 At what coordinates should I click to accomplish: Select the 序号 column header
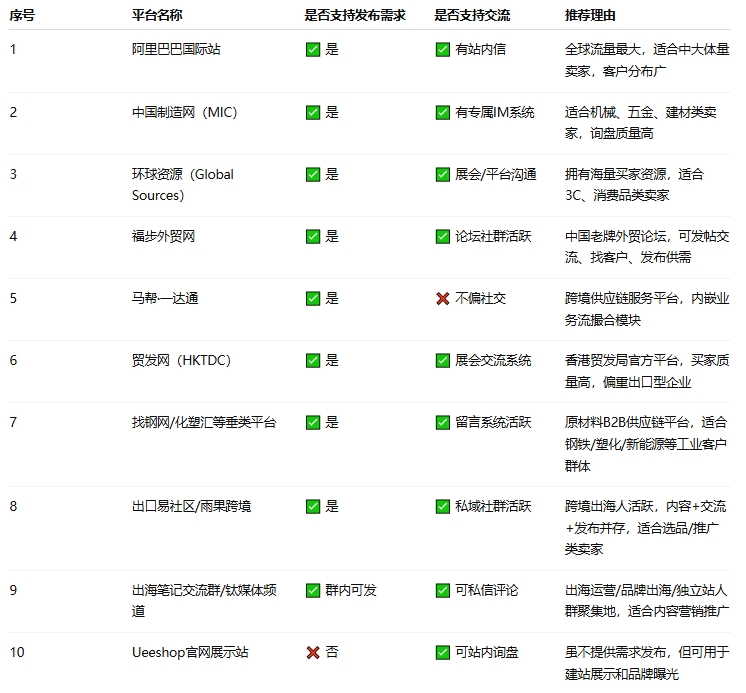click(x=22, y=15)
